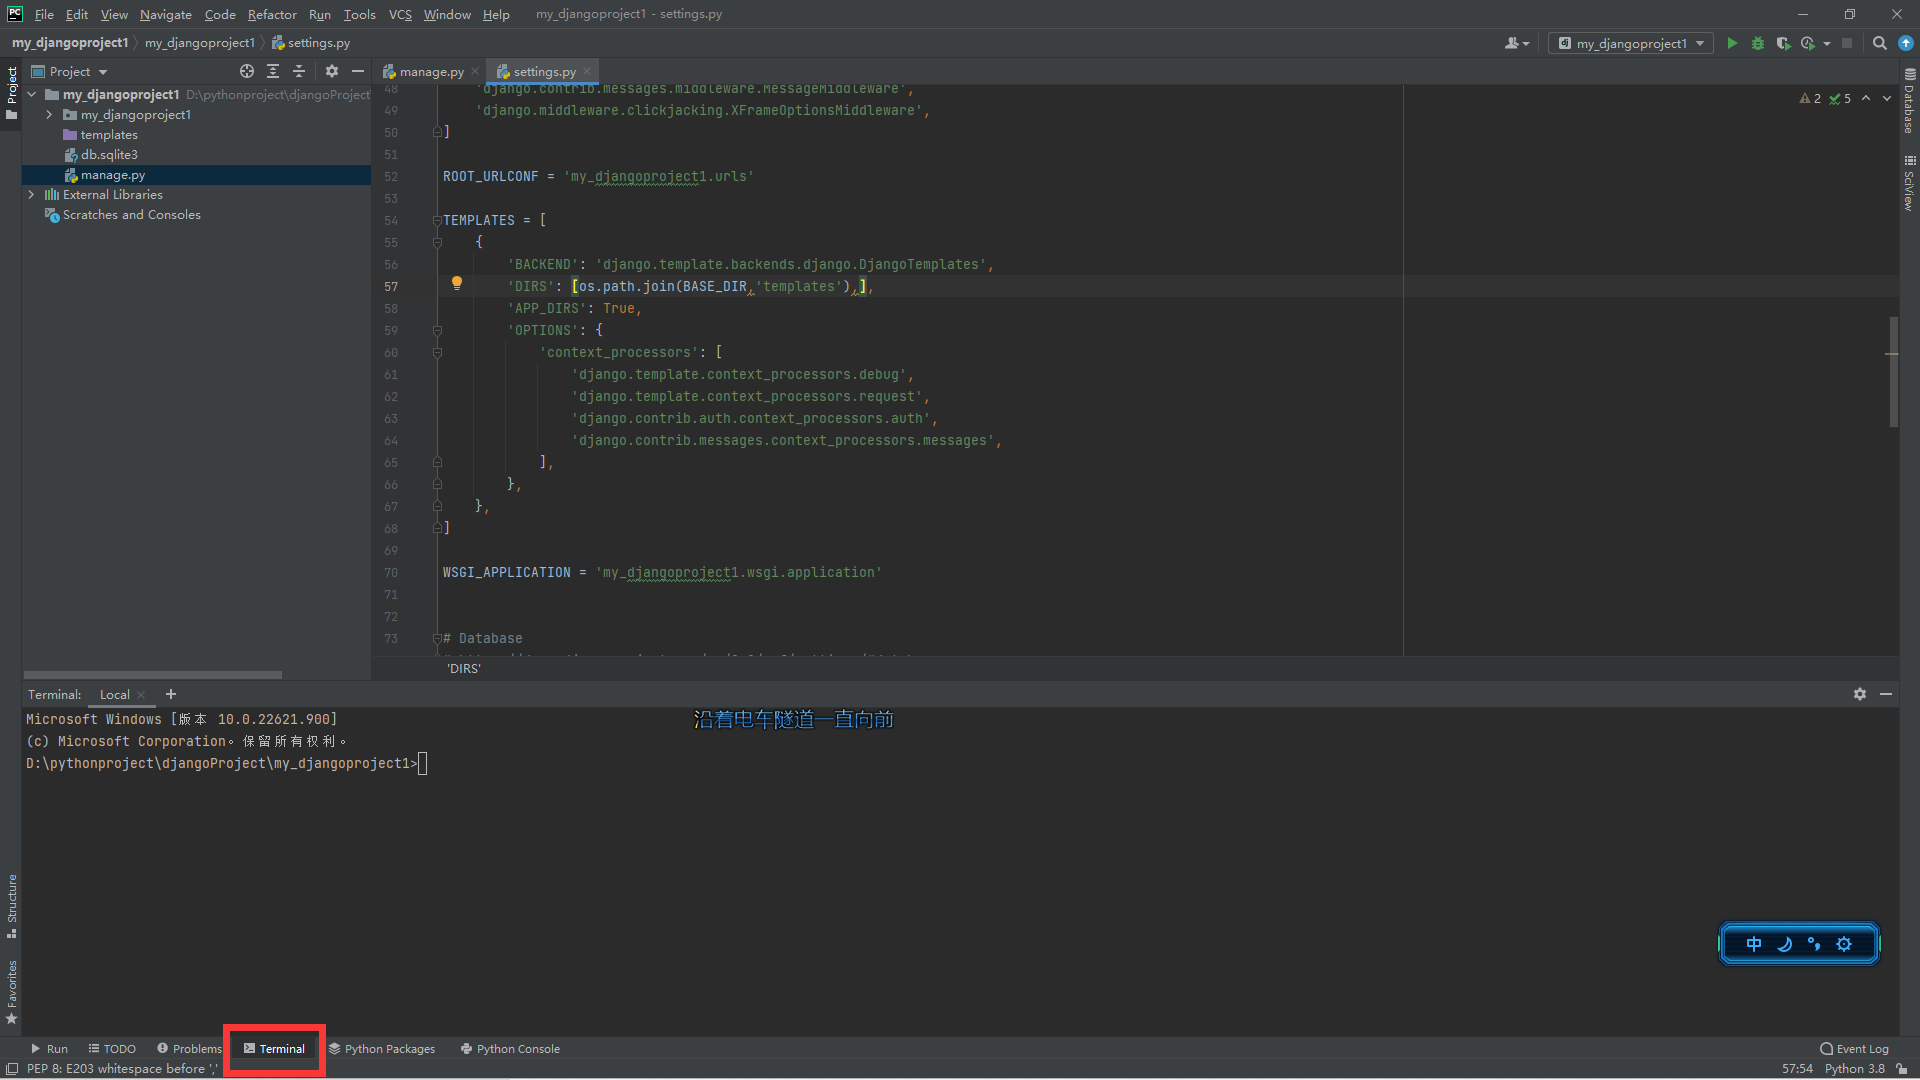Open my_djangoproject1 run configuration dropdown
This screenshot has width=1920, height=1080.
point(1631,43)
